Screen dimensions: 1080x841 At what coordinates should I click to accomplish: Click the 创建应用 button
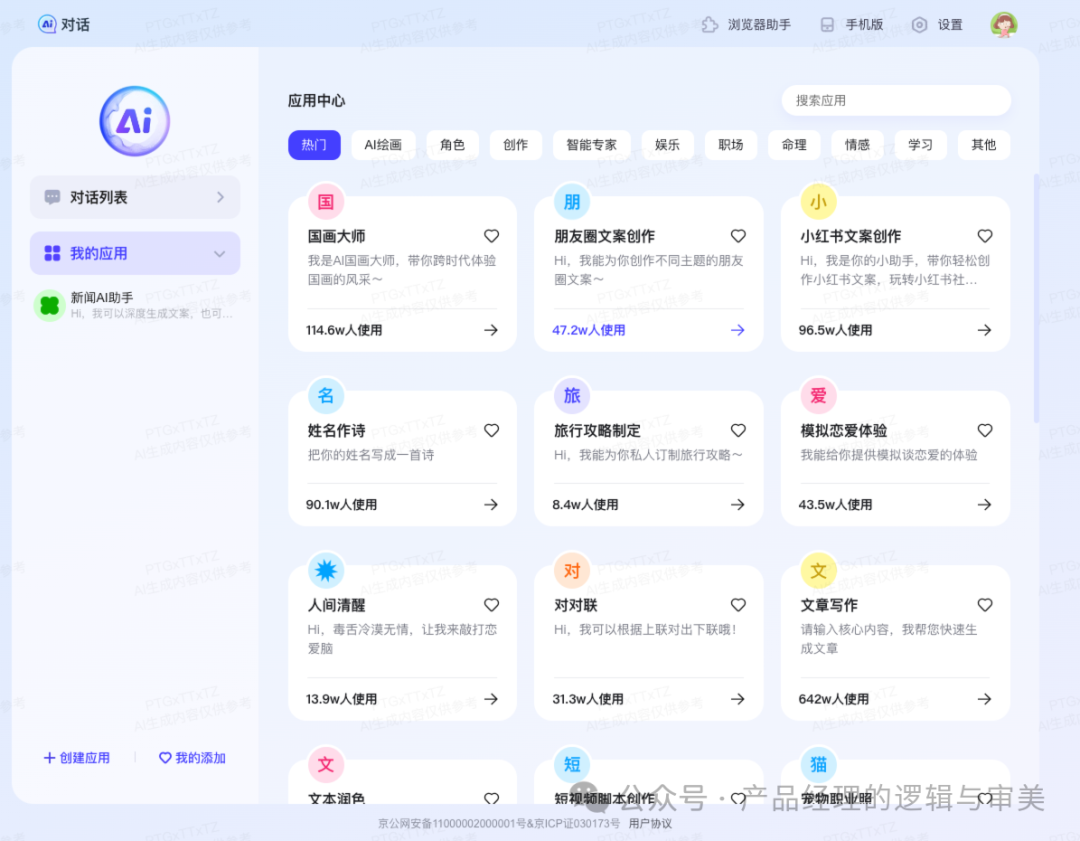click(77, 759)
